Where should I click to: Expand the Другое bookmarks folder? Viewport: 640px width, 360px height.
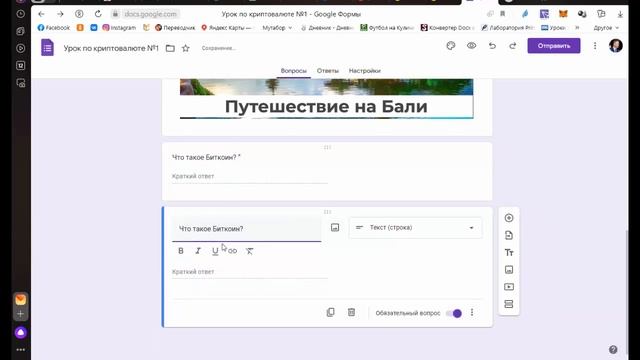[x=606, y=28]
